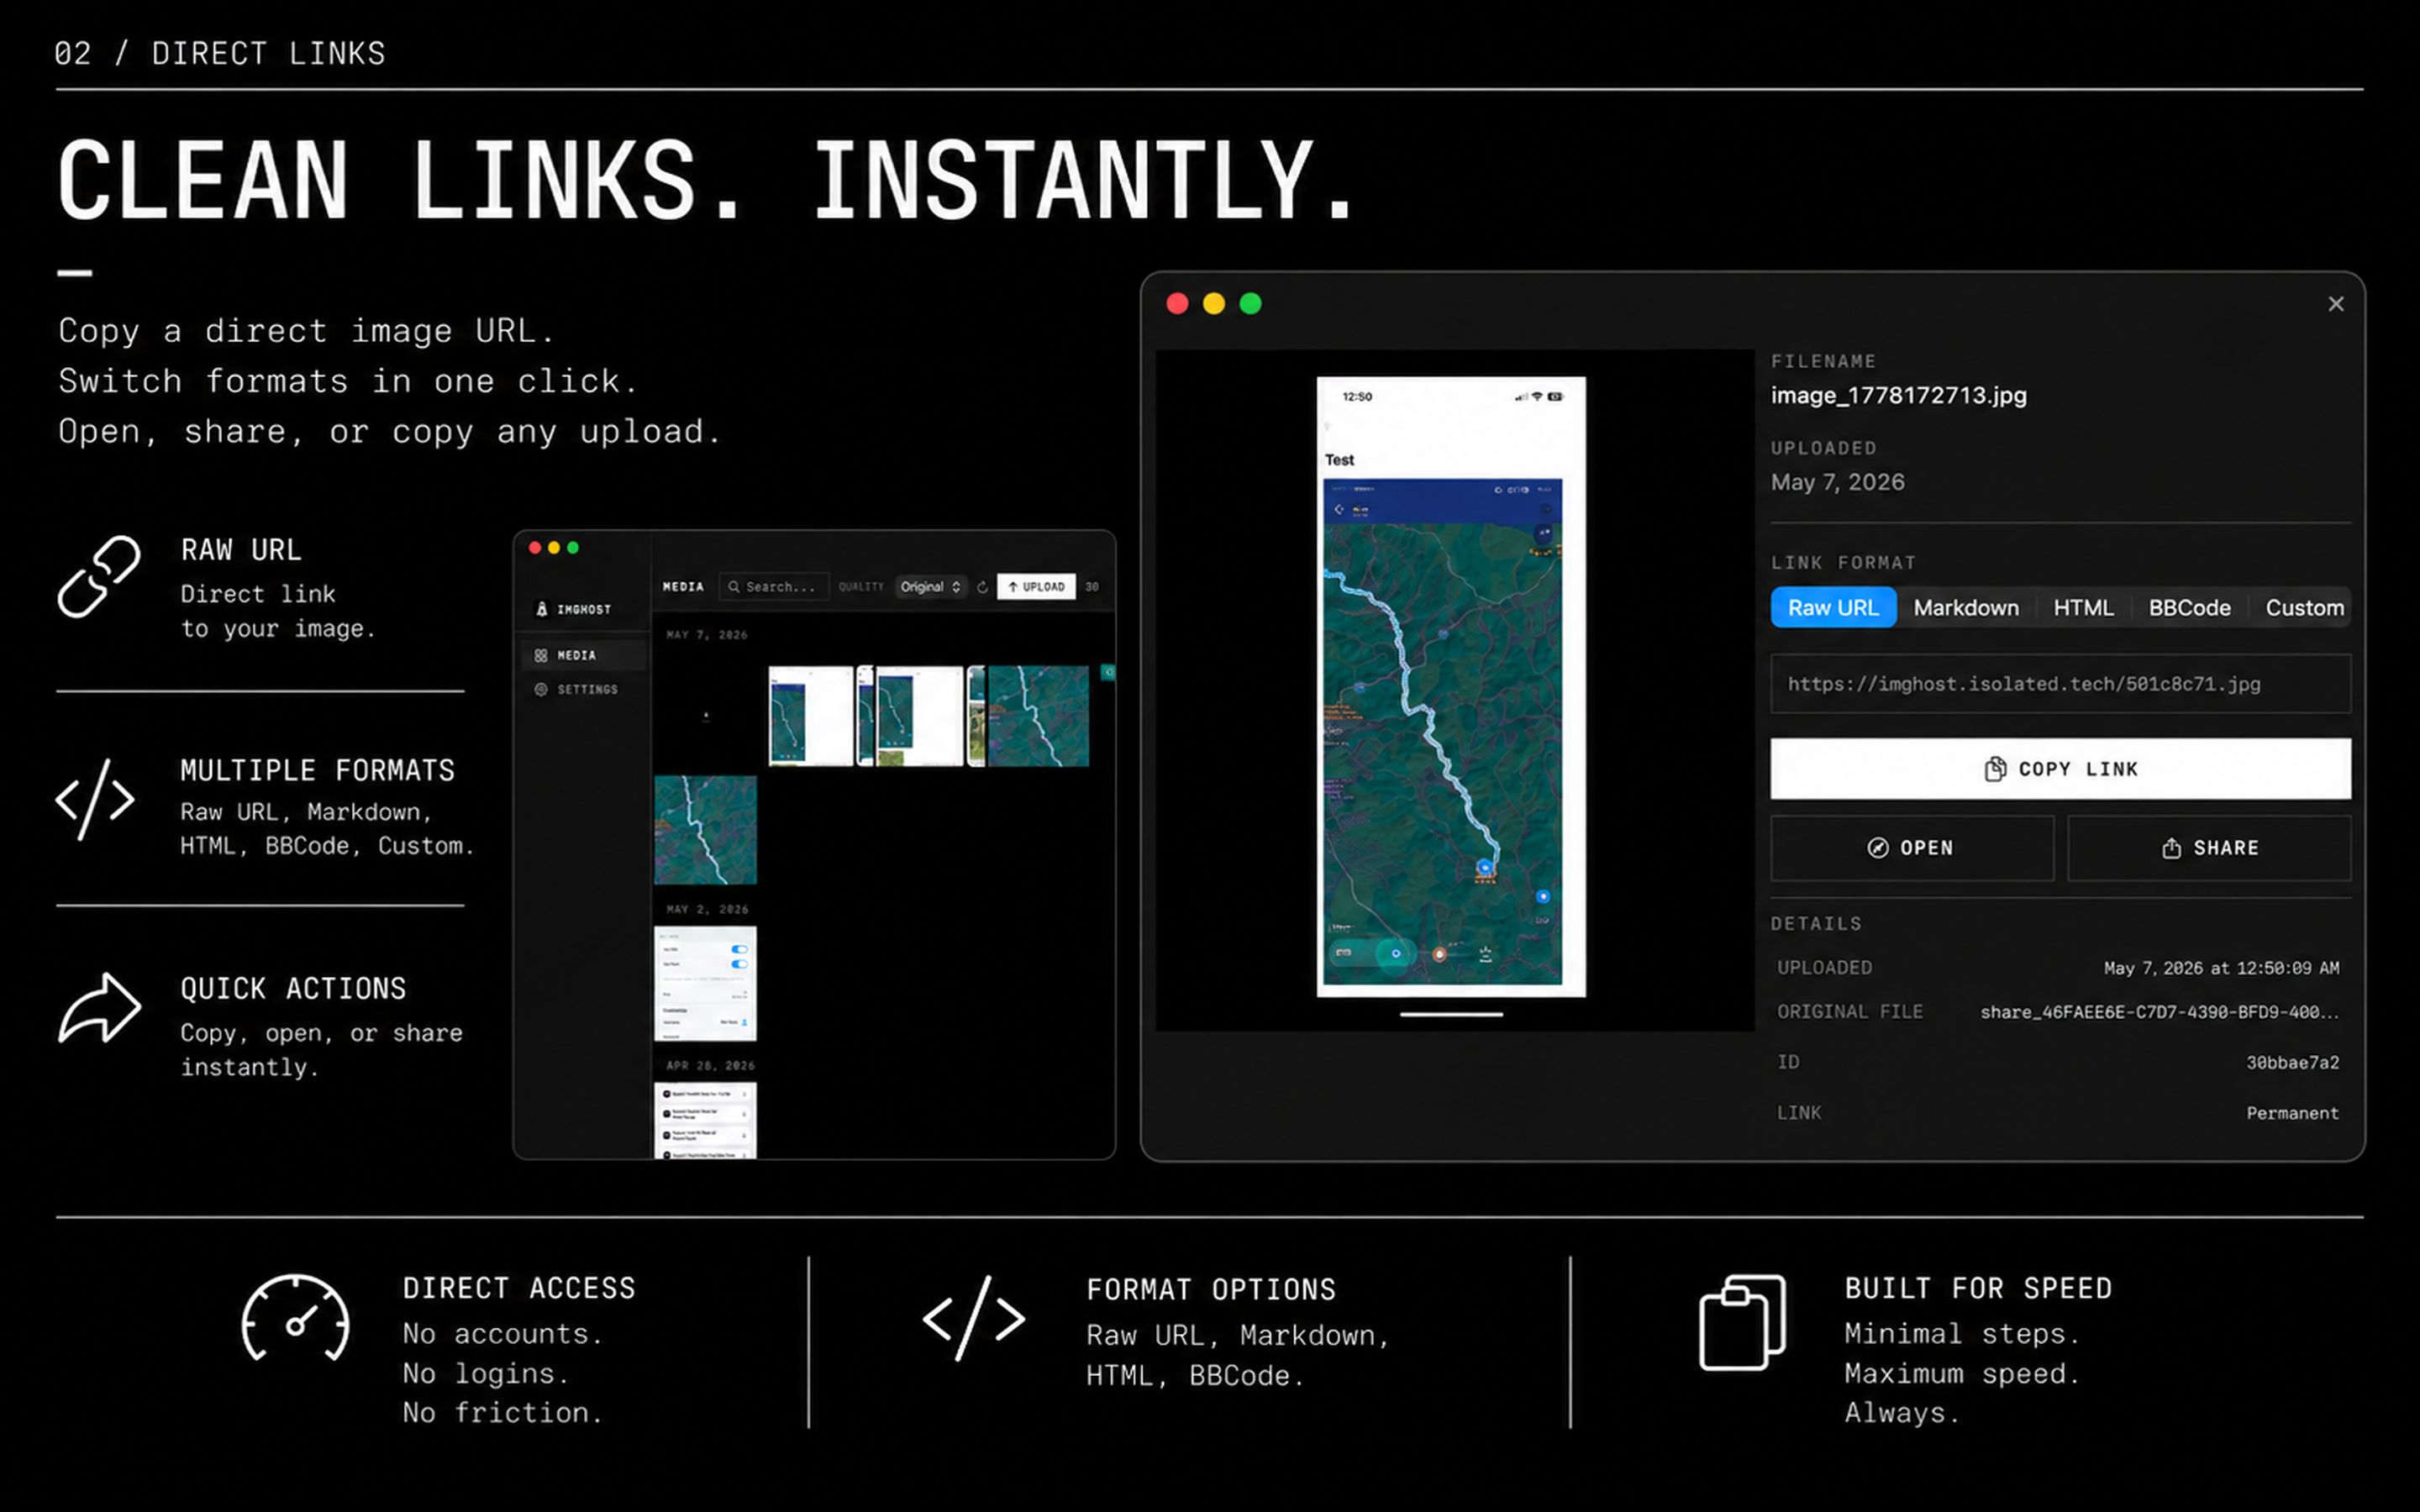
Task: Click the APR 28, 2026 date header
Action: 711,1065
